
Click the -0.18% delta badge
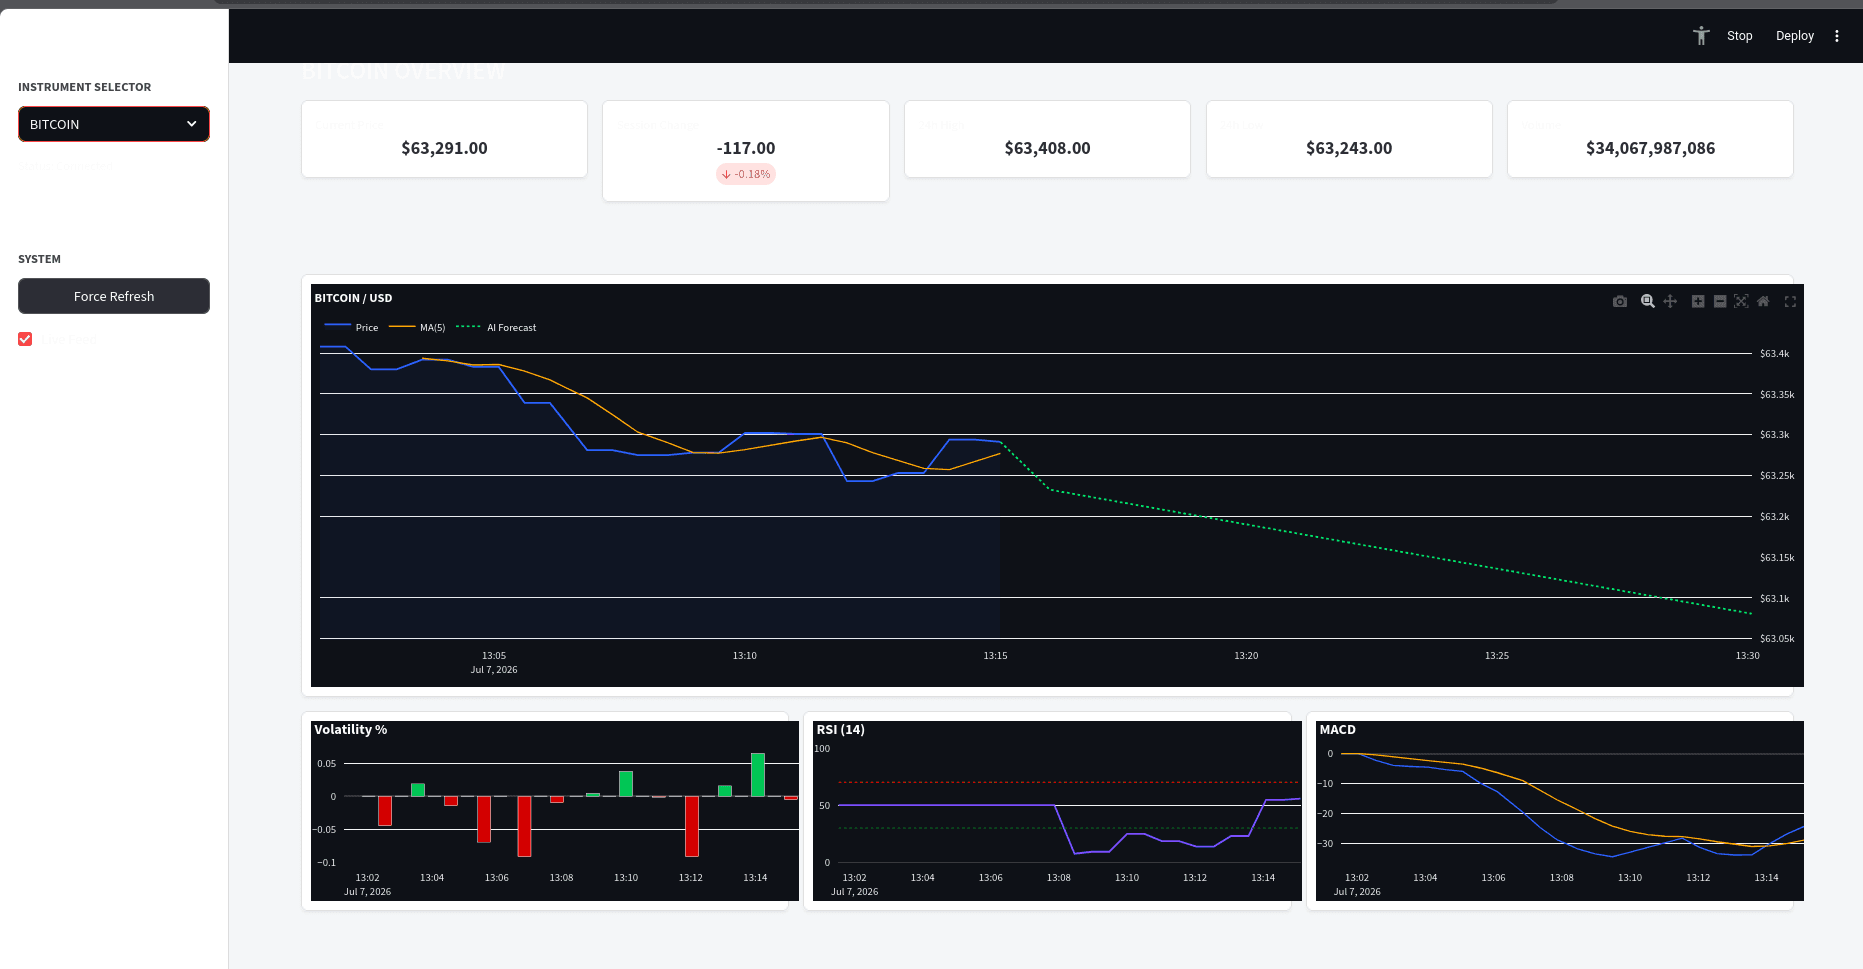pos(746,174)
